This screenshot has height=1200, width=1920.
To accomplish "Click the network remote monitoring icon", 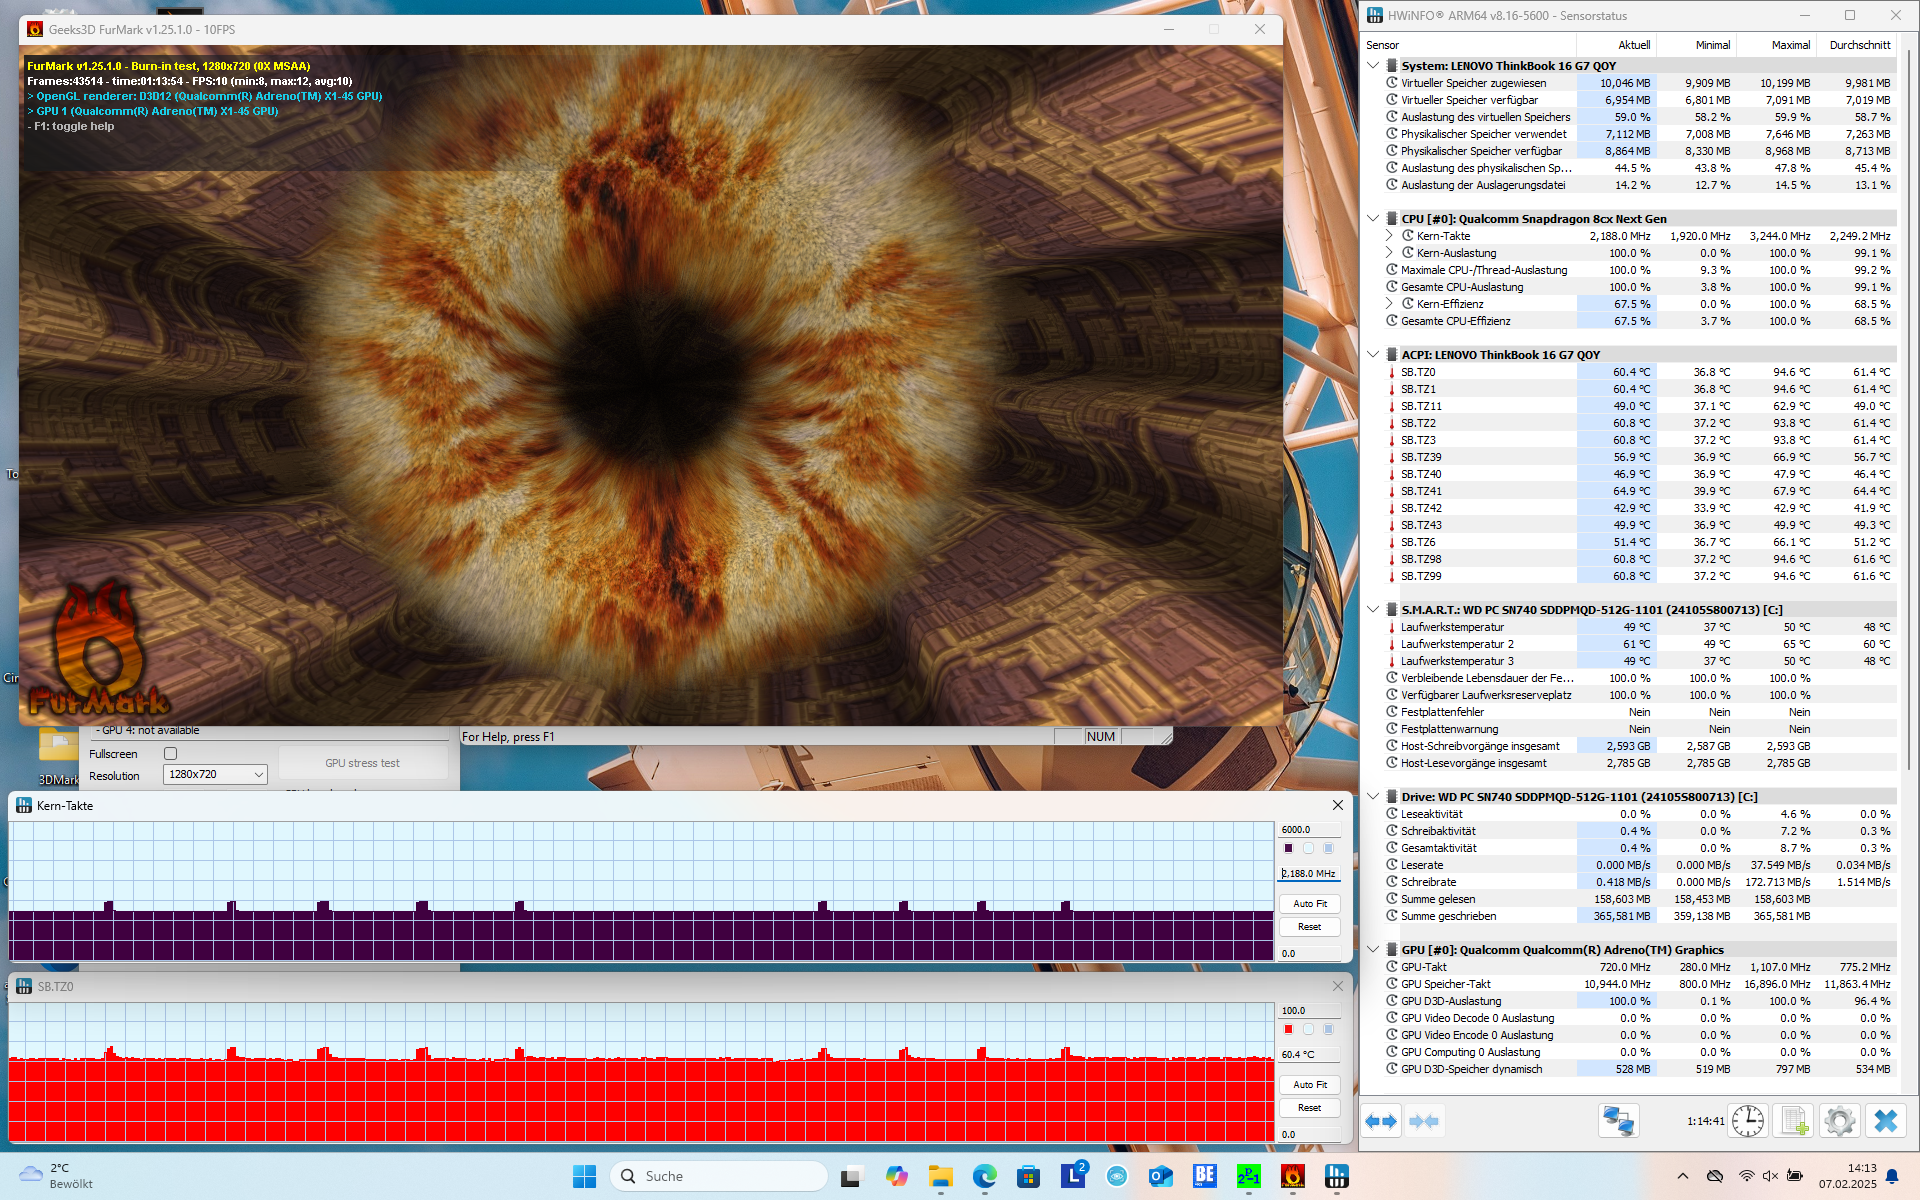I will 1618,1121.
